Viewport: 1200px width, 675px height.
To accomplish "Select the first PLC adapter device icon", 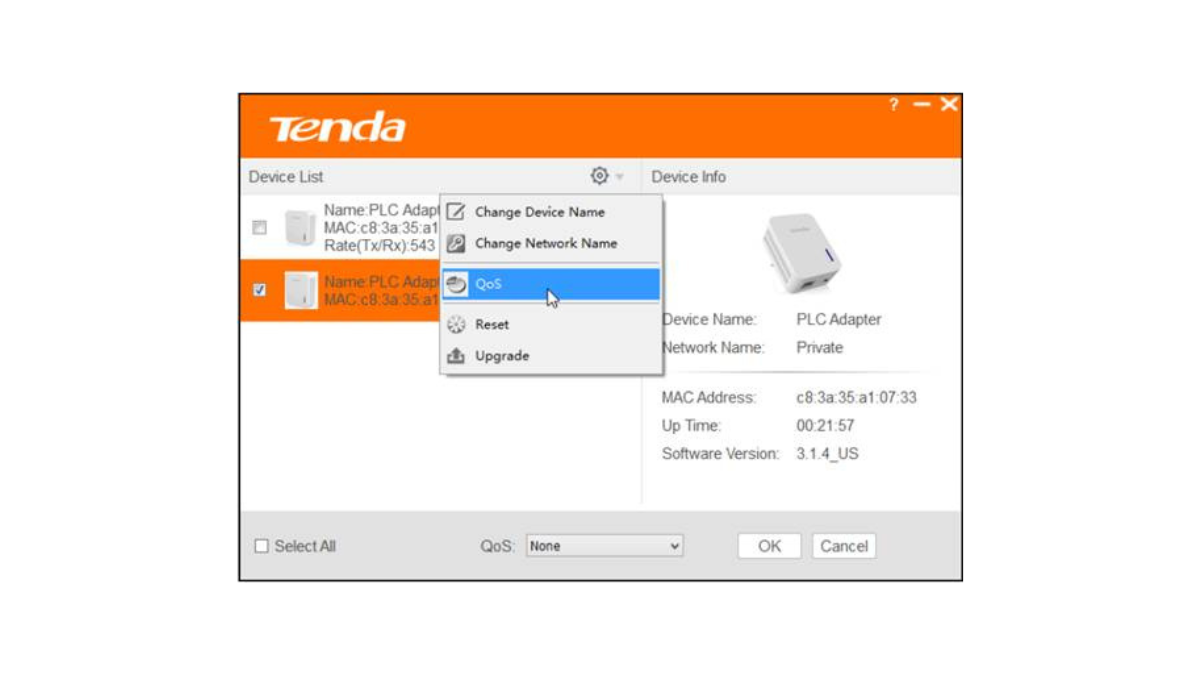I will click(x=300, y=228).
